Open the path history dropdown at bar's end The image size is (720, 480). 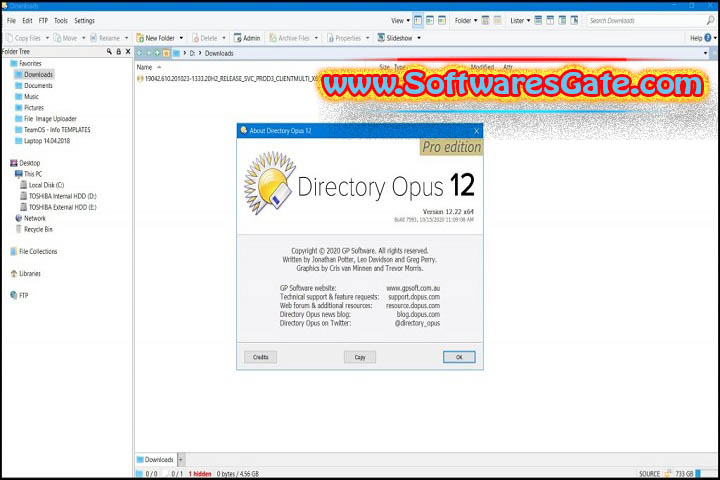click(x=705, y=53)
